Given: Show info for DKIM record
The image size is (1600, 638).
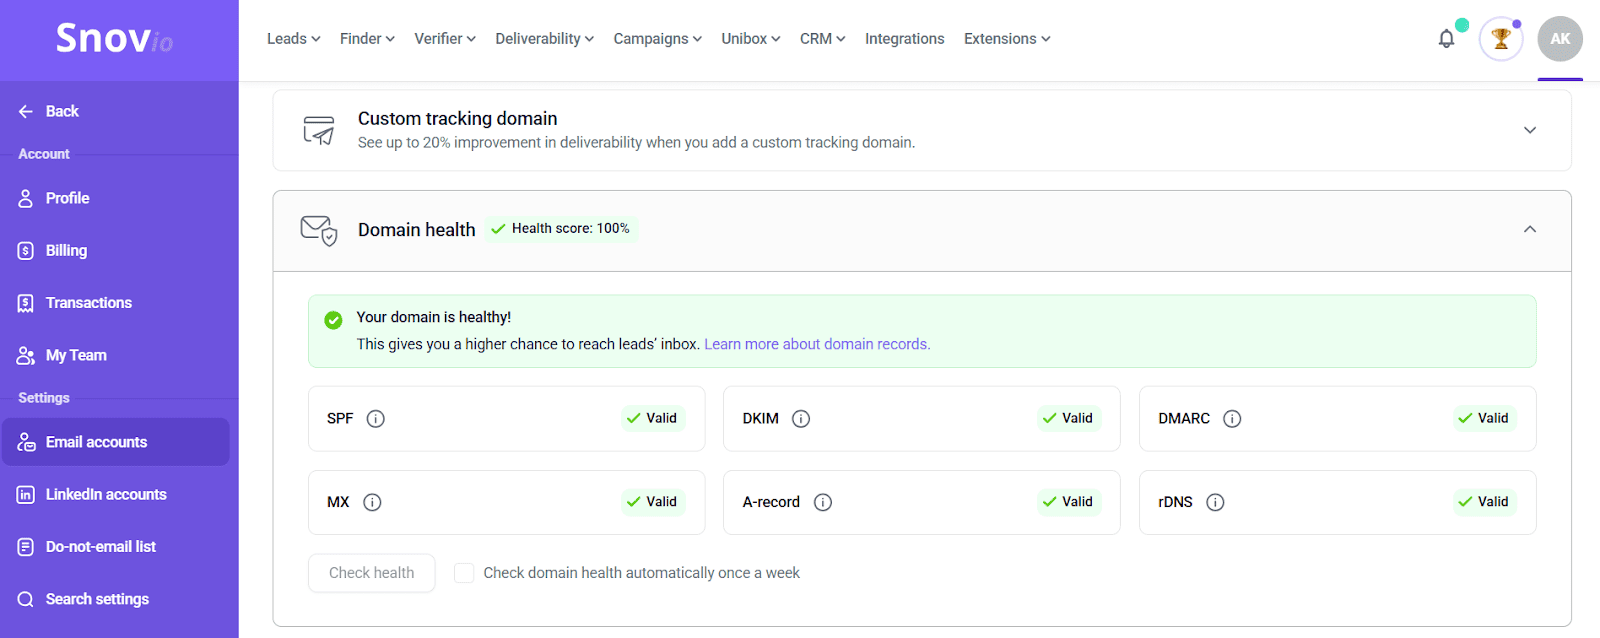Looking at the screenshot, I should pos(801,419).
